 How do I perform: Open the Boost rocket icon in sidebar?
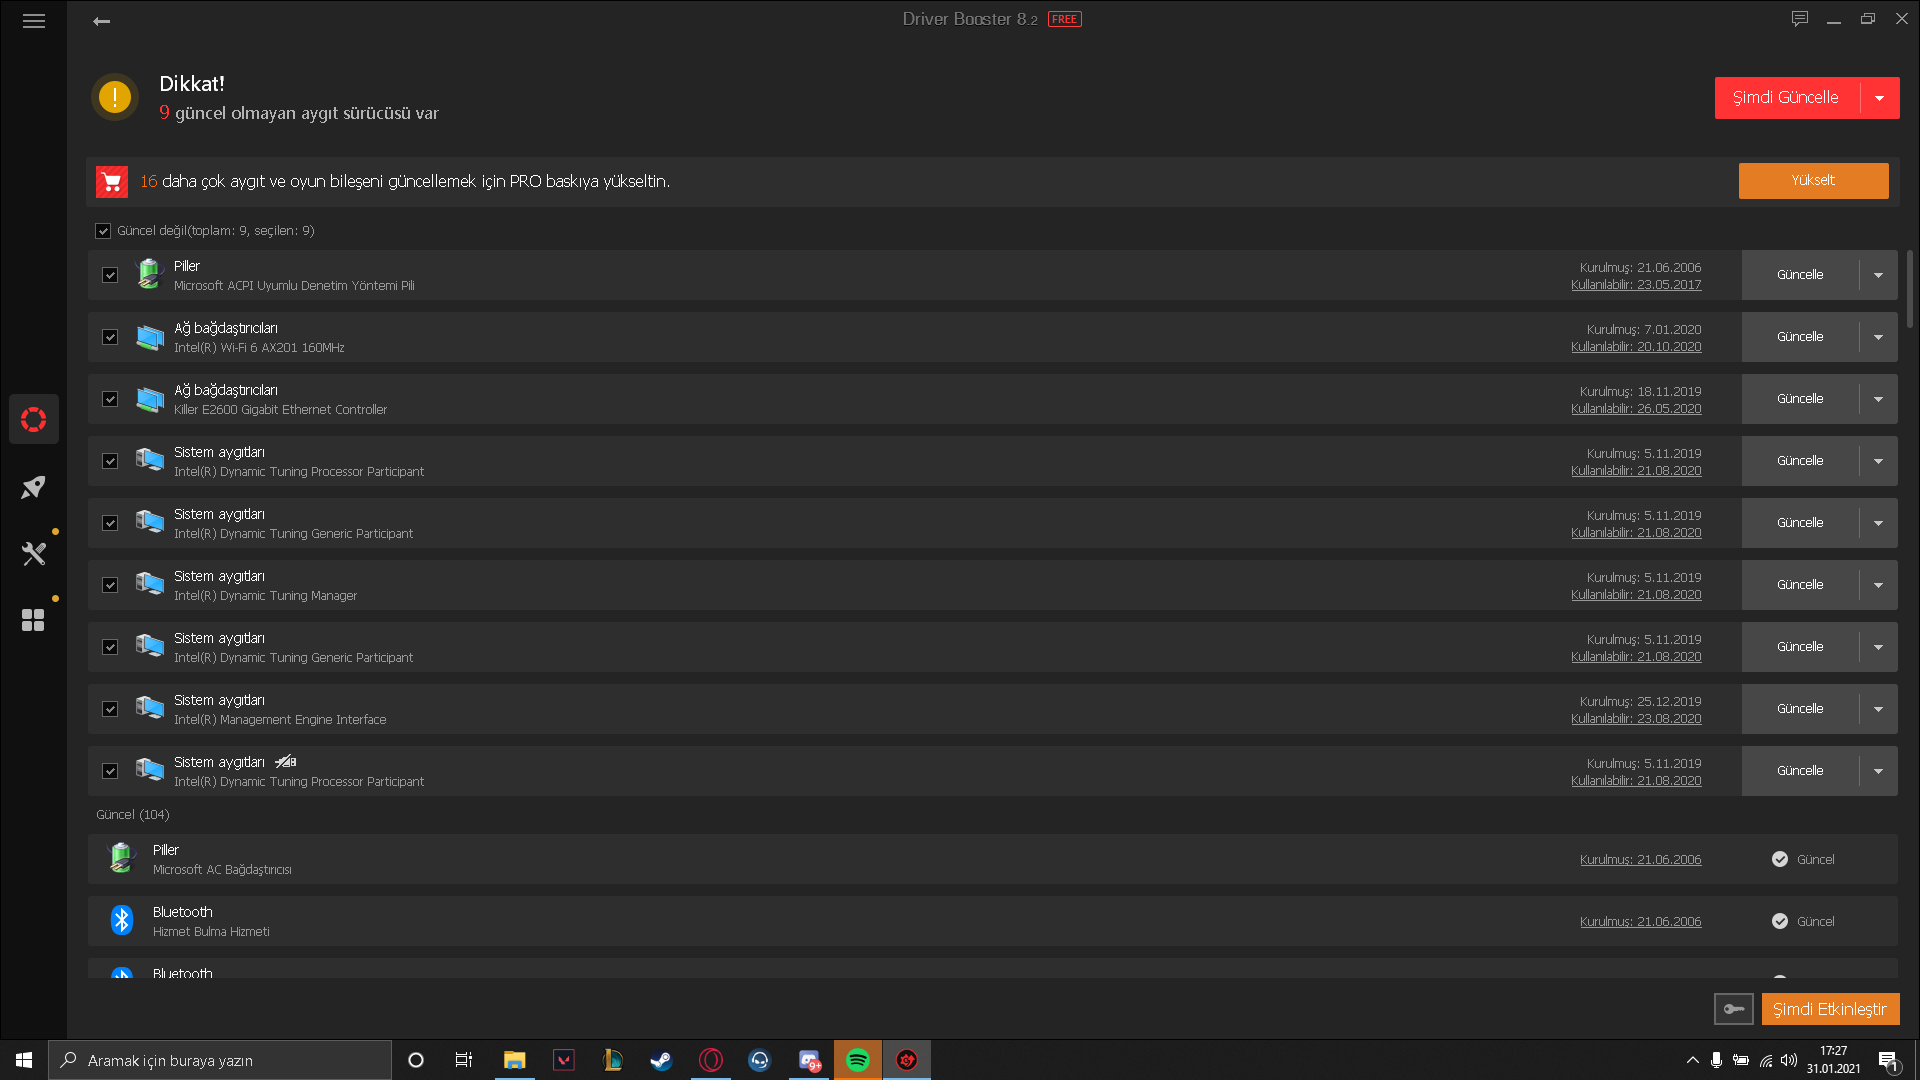[33, 487]
